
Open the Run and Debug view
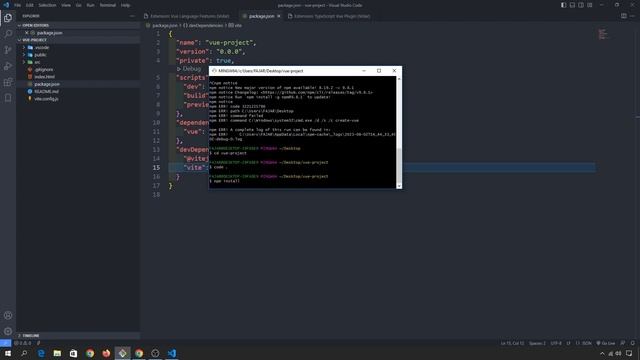[8, 66]
